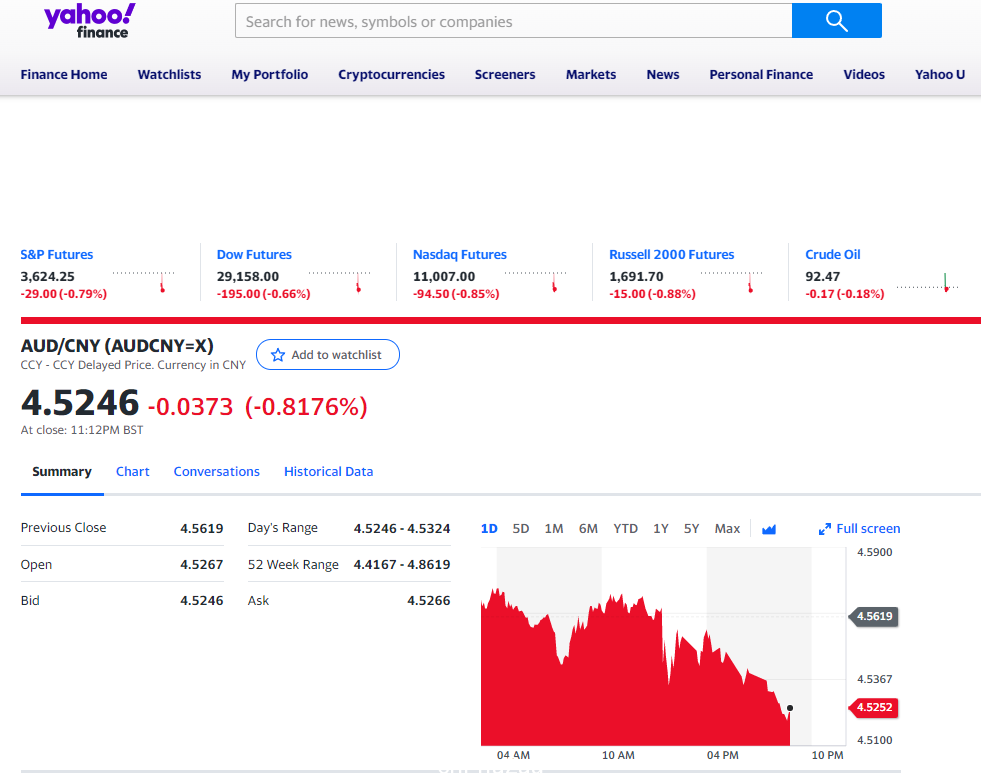Image resolution: width=981 pixels, height=778 pixels.
Task: Open the Nasdaq Futures quote link
Action: pyautogui.click(x=459, y=255)
